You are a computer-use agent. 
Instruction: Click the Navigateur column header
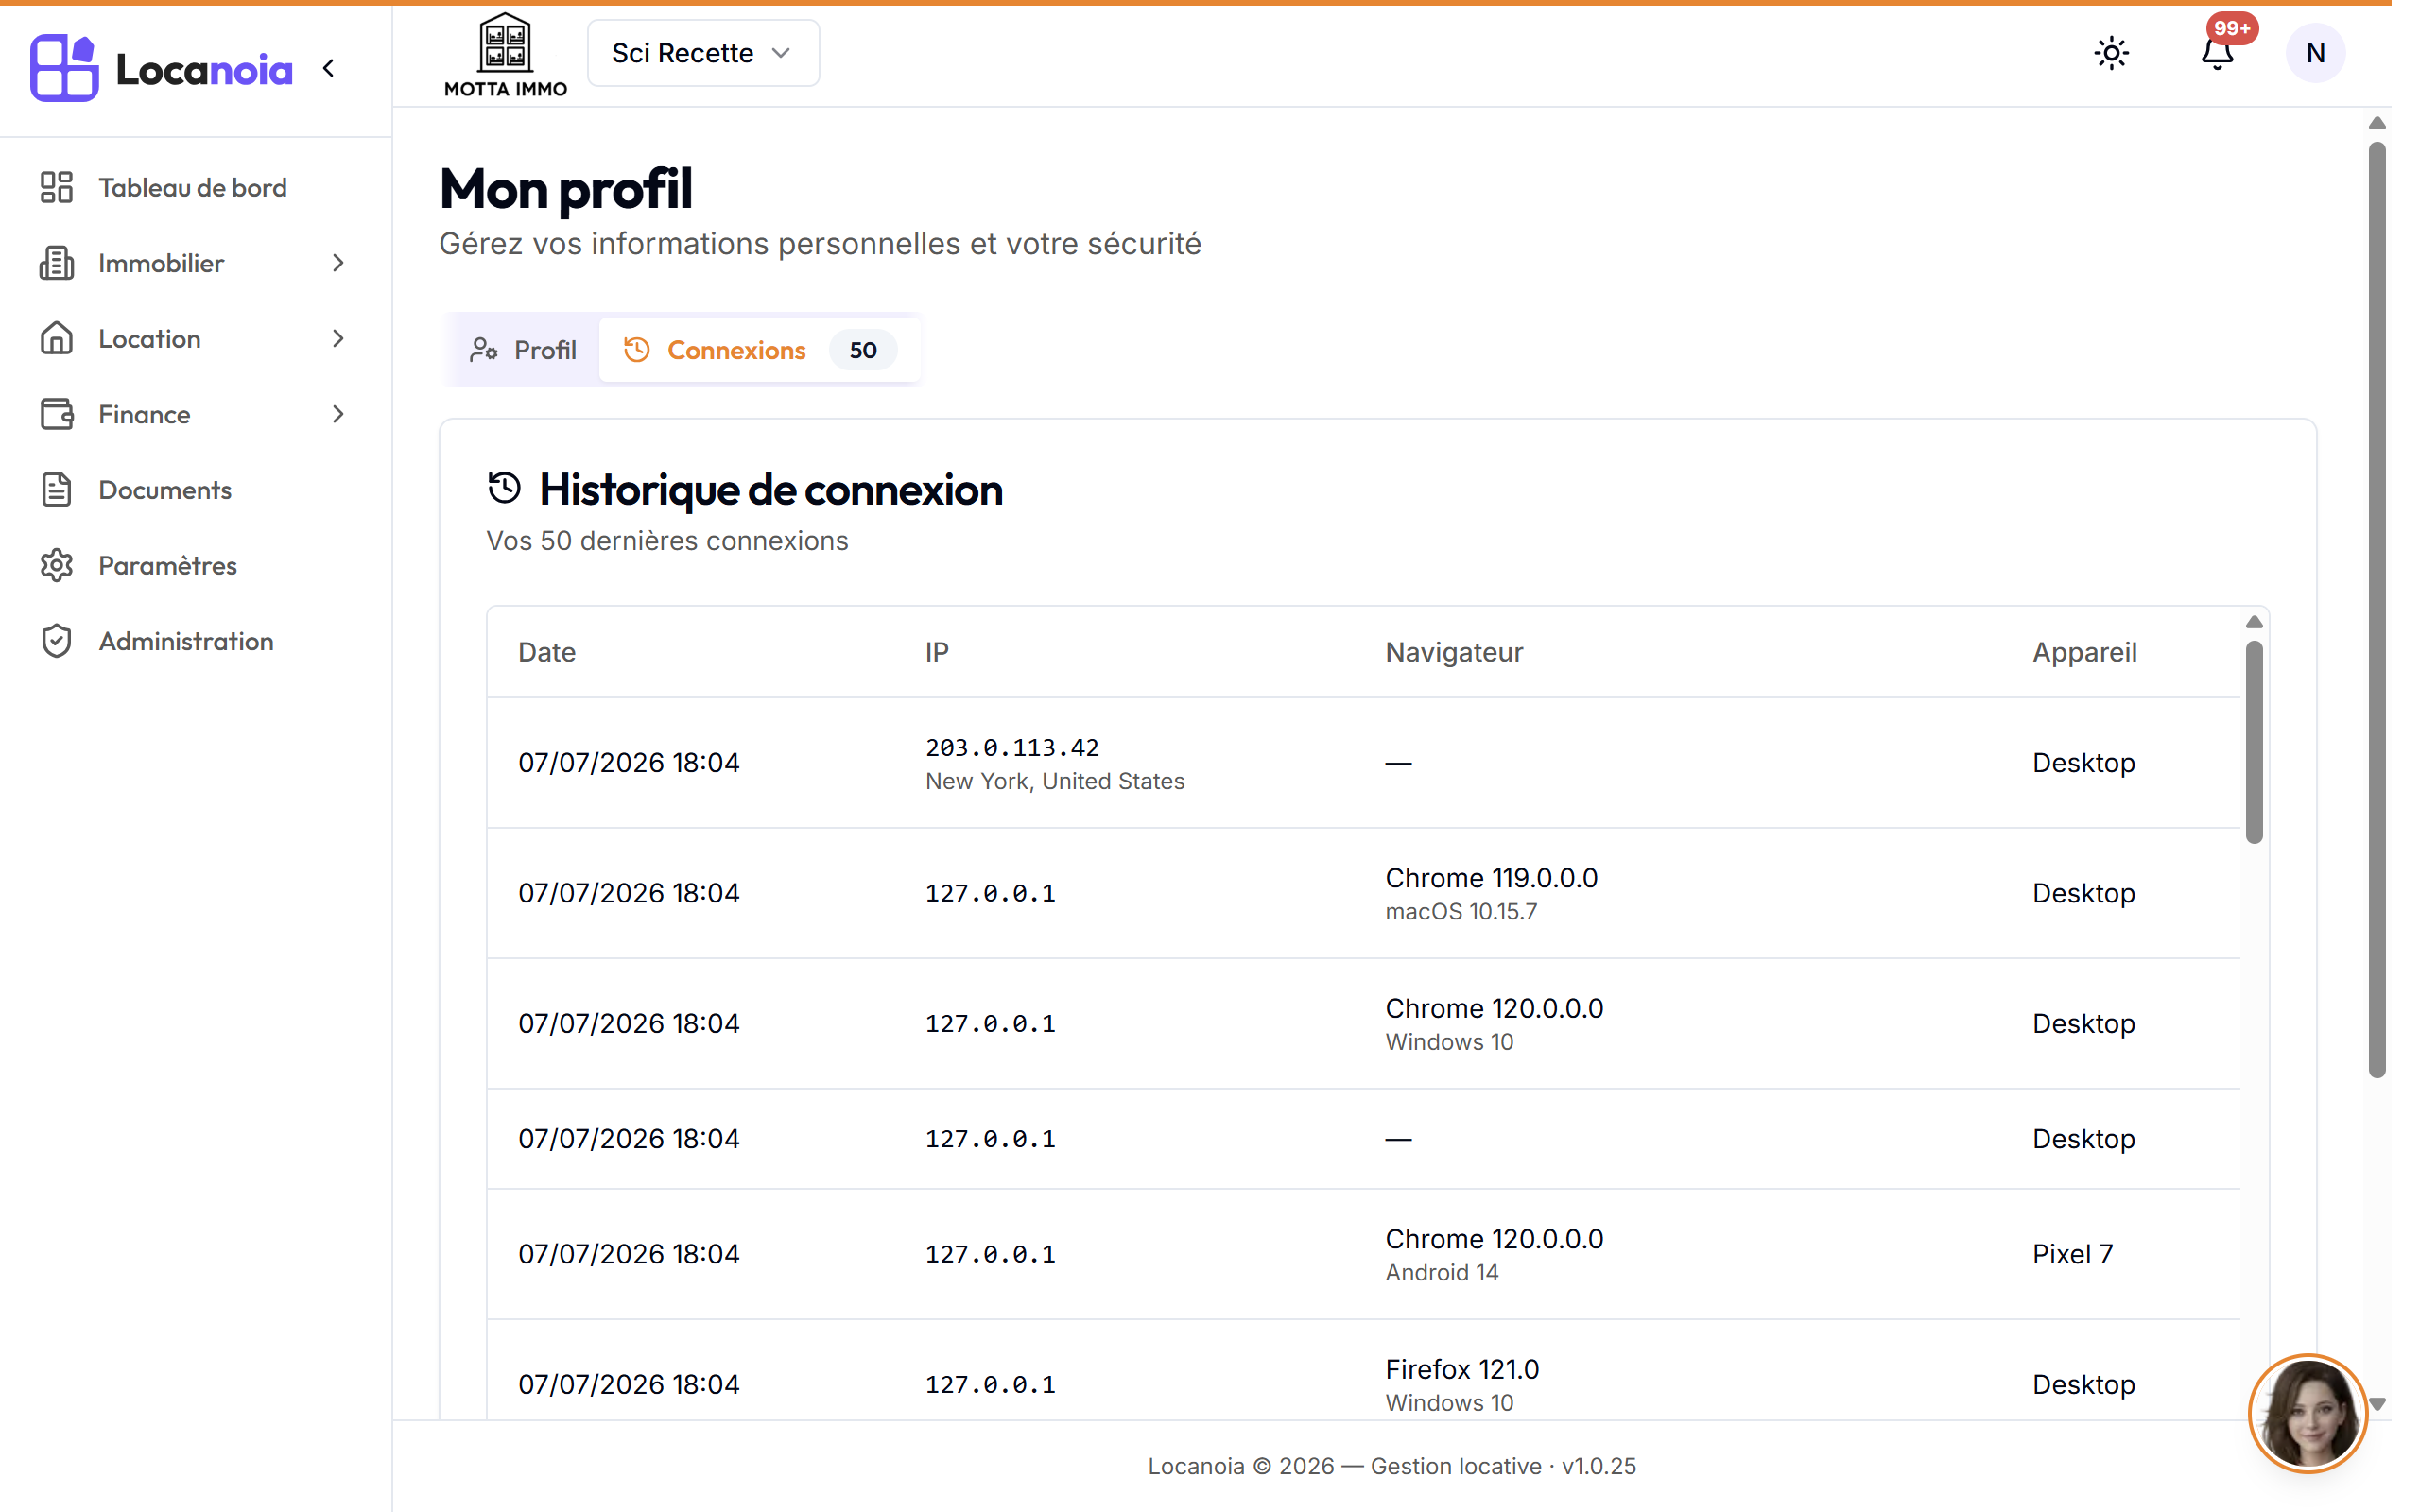[x=1453, y=652]
